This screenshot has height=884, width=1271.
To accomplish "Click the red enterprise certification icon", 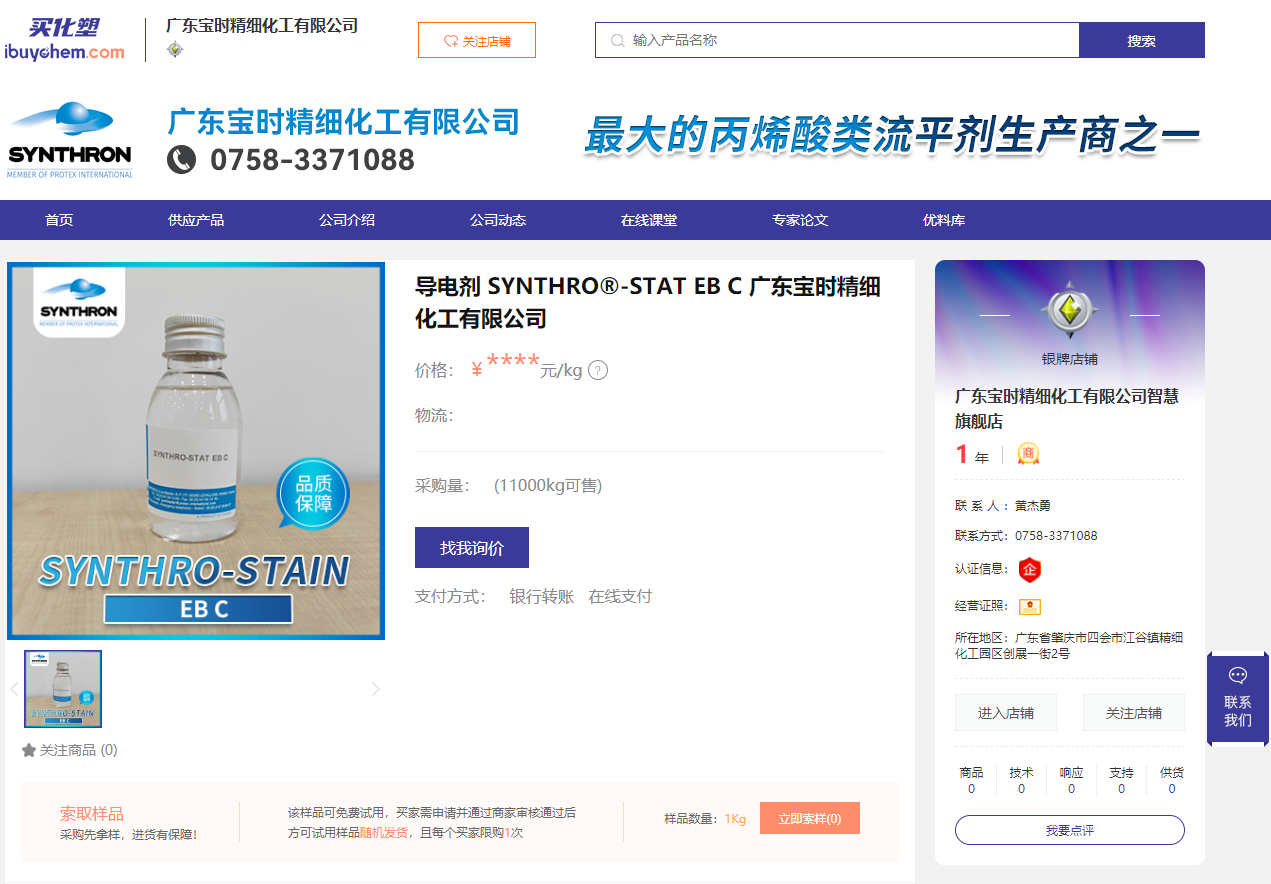I will (1030, 569).
